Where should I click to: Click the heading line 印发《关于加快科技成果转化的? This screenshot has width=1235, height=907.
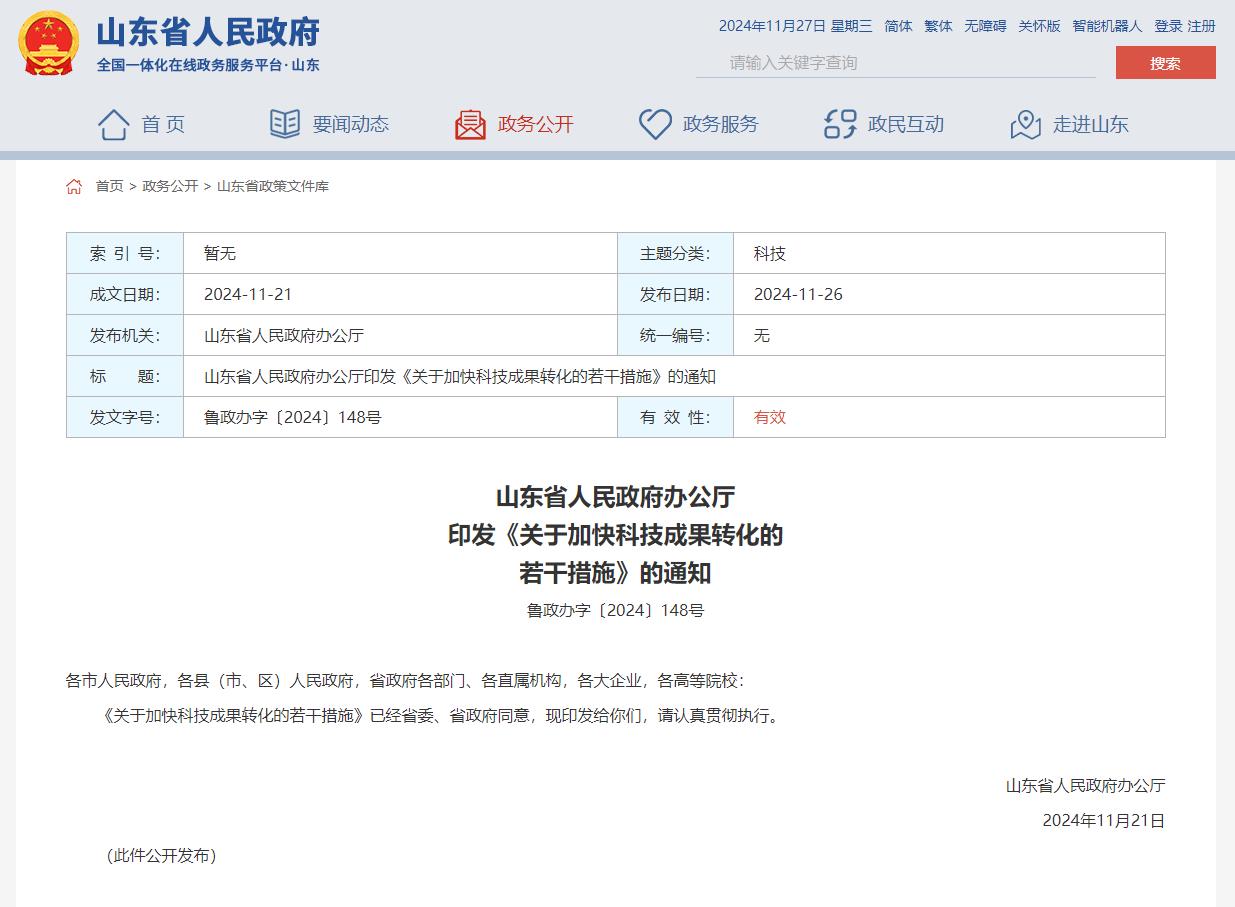tap(616, 535)
